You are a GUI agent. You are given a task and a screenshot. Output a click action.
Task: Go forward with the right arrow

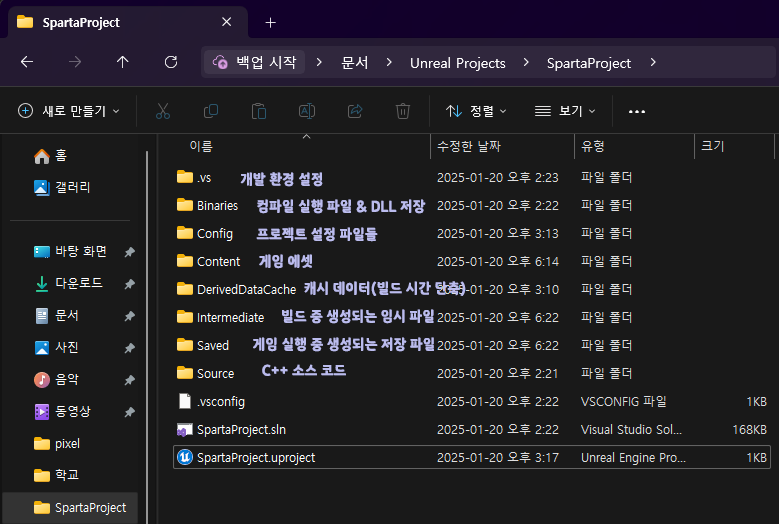75,62
